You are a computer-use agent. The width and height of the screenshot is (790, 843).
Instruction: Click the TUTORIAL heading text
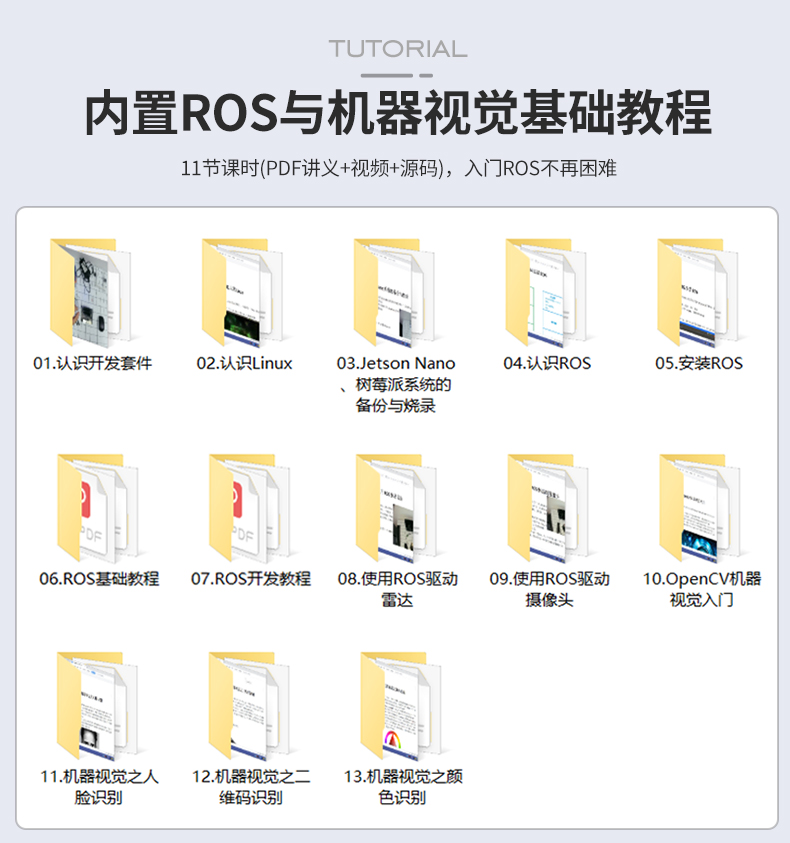tap(397, 49)
